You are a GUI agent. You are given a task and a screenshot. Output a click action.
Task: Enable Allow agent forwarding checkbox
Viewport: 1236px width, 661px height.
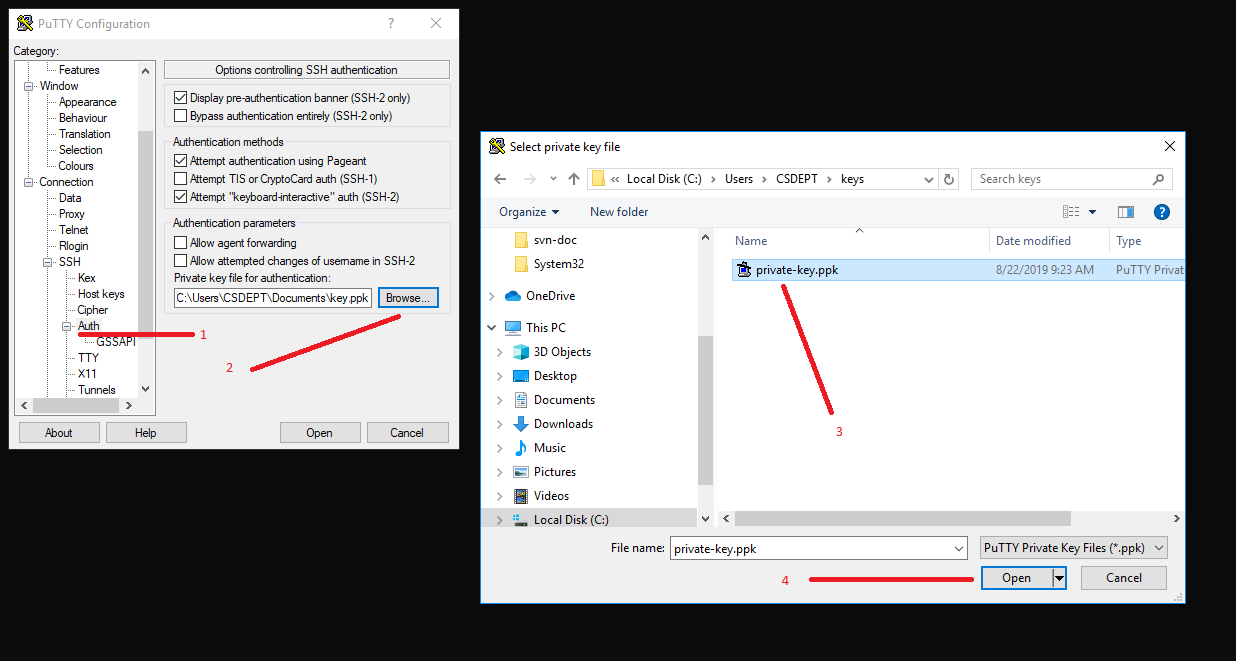tap(181, 243)
